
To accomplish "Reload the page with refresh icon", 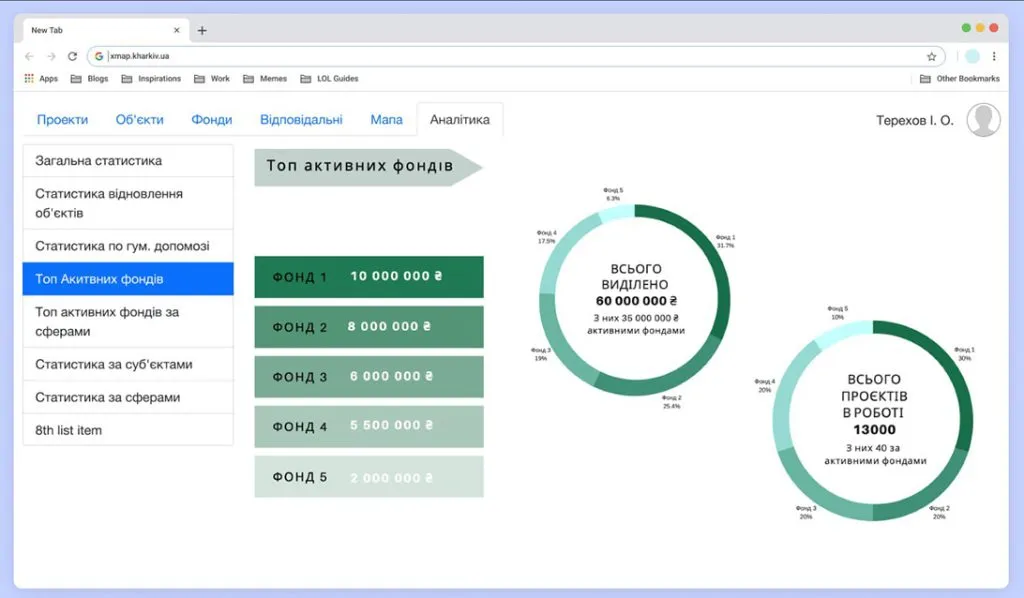I will [x=72, y=57].
